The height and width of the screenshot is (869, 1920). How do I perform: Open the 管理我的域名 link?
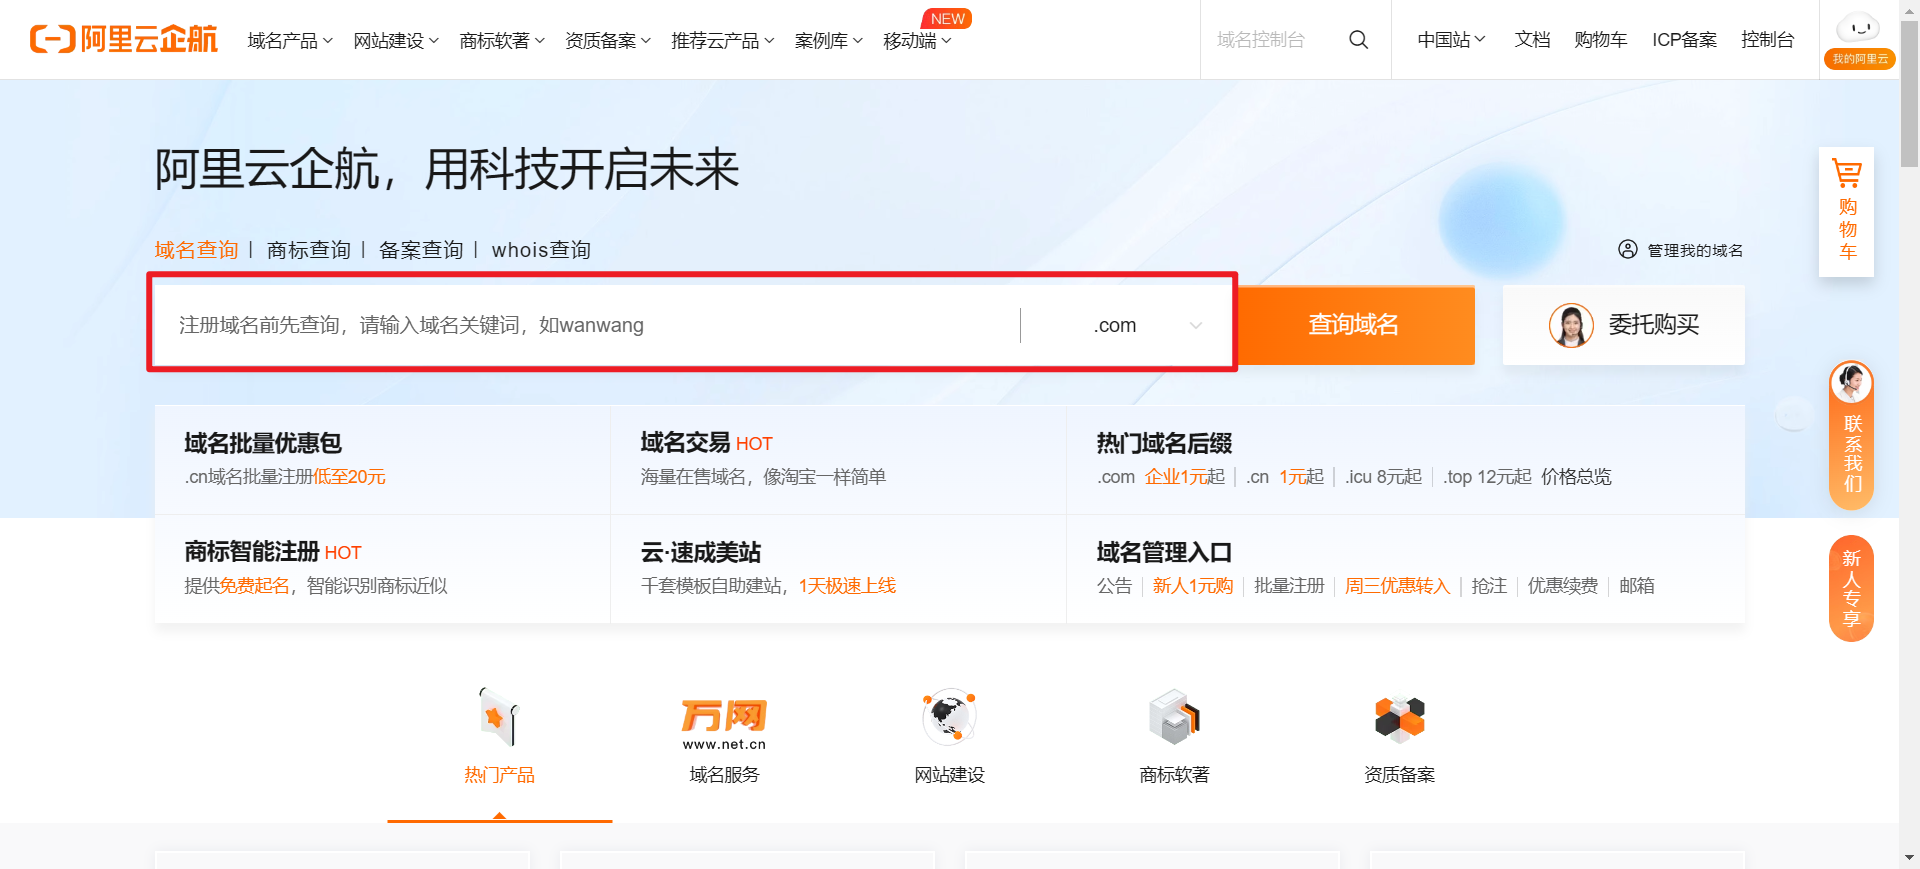[x=1681, y=250]
